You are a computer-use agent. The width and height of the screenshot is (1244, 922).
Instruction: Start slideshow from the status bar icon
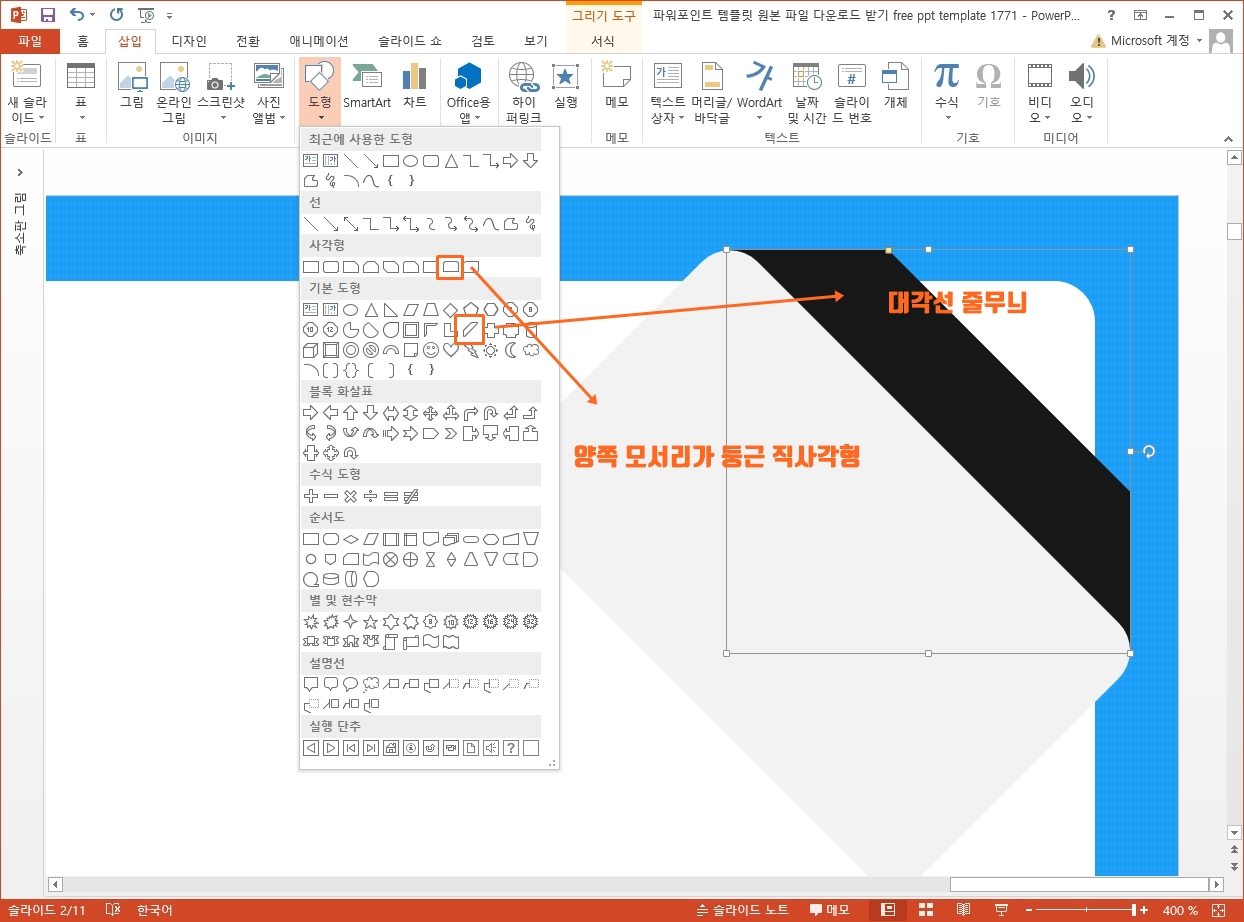(1001, 909)
